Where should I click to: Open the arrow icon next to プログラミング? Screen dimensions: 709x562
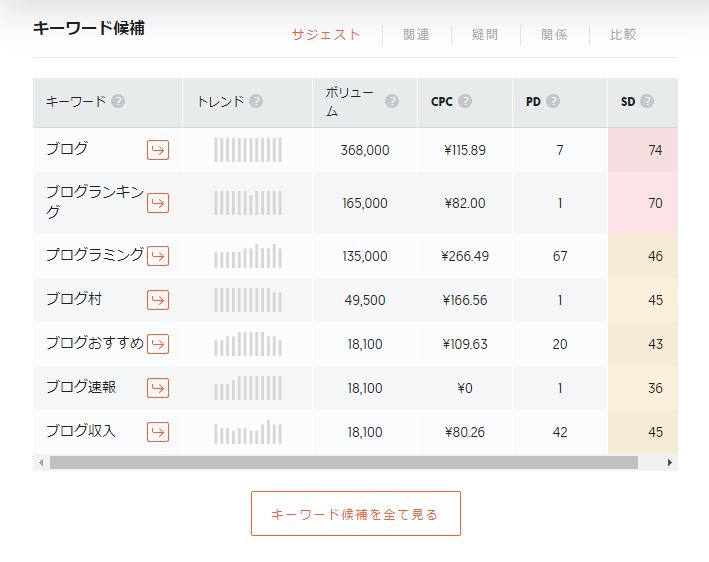tap(158, 256)
